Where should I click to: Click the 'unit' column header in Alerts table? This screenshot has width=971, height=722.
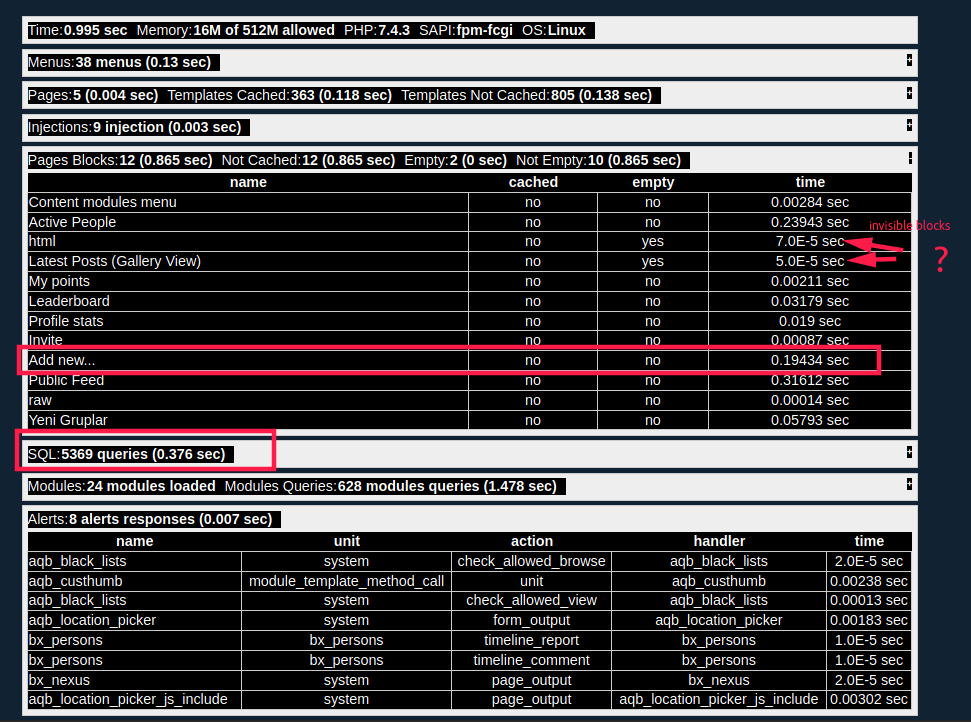click(346, 541)
